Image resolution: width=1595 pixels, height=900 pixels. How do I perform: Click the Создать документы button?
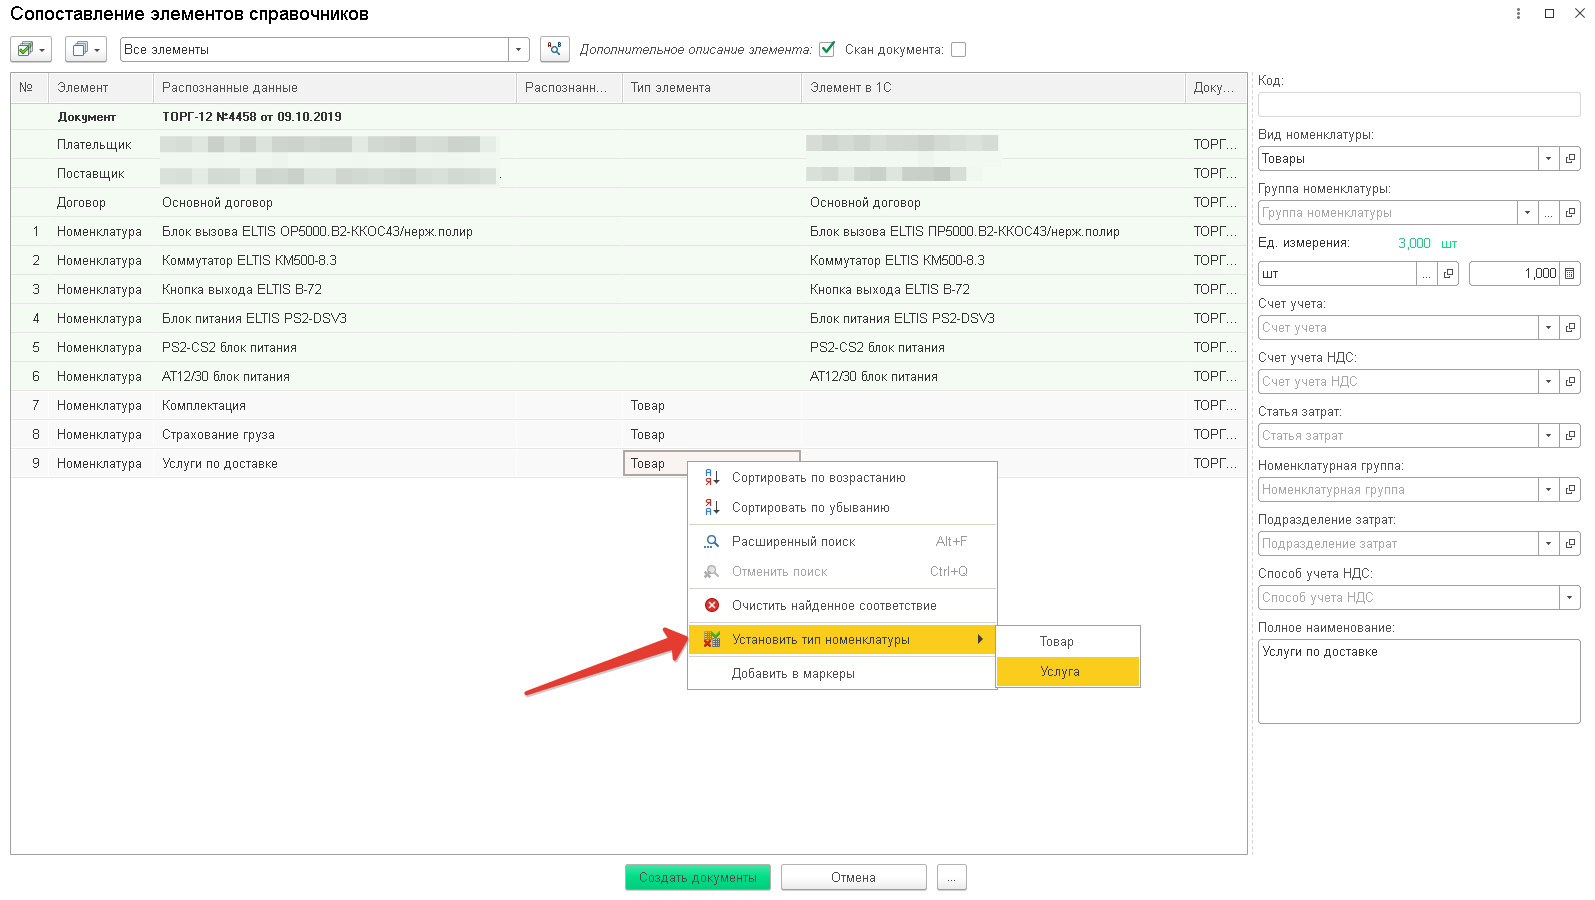pyautogui.click(x=698, y=877)
